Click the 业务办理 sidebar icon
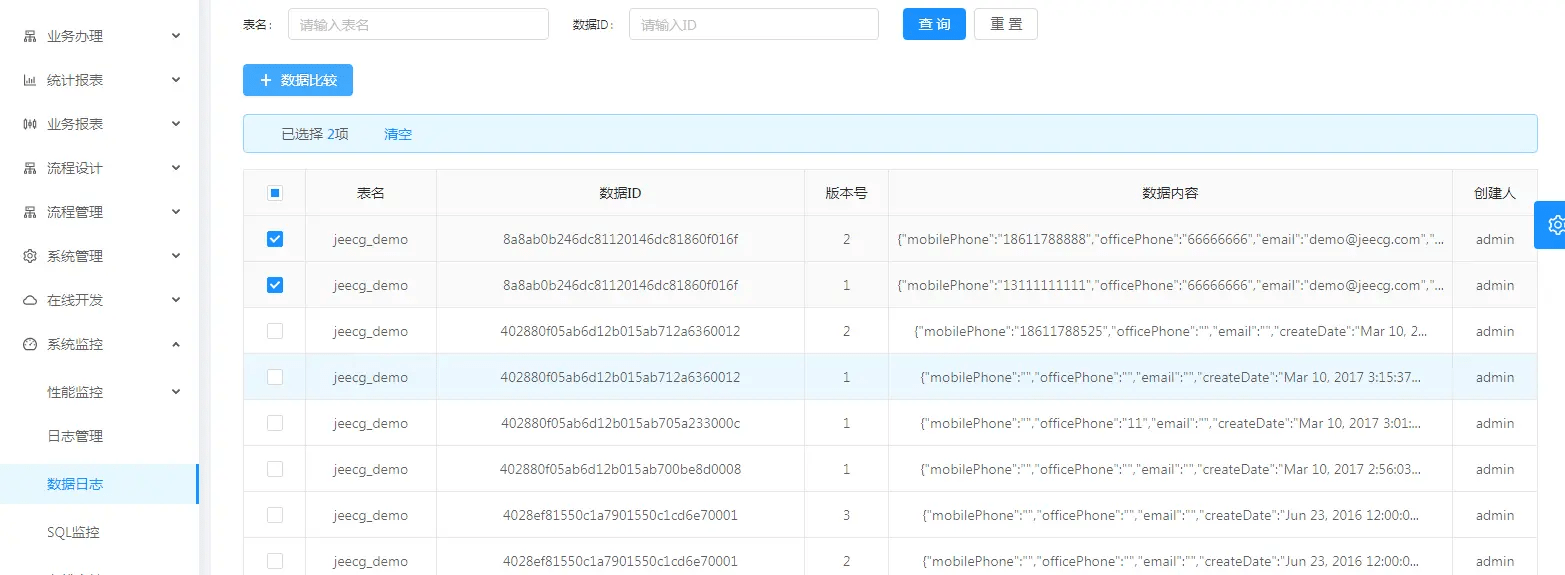 30,36
